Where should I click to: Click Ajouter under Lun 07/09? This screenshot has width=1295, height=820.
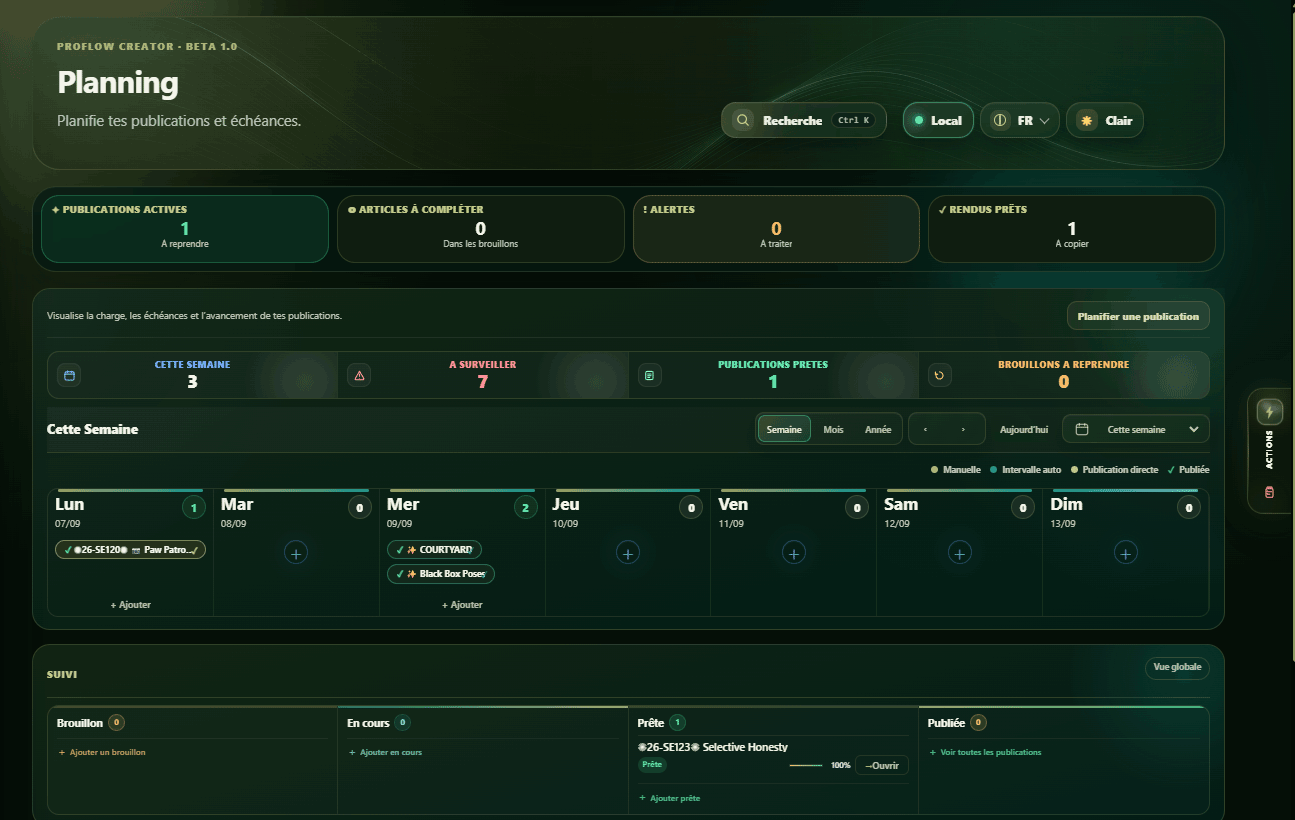[x=130, y=605]
